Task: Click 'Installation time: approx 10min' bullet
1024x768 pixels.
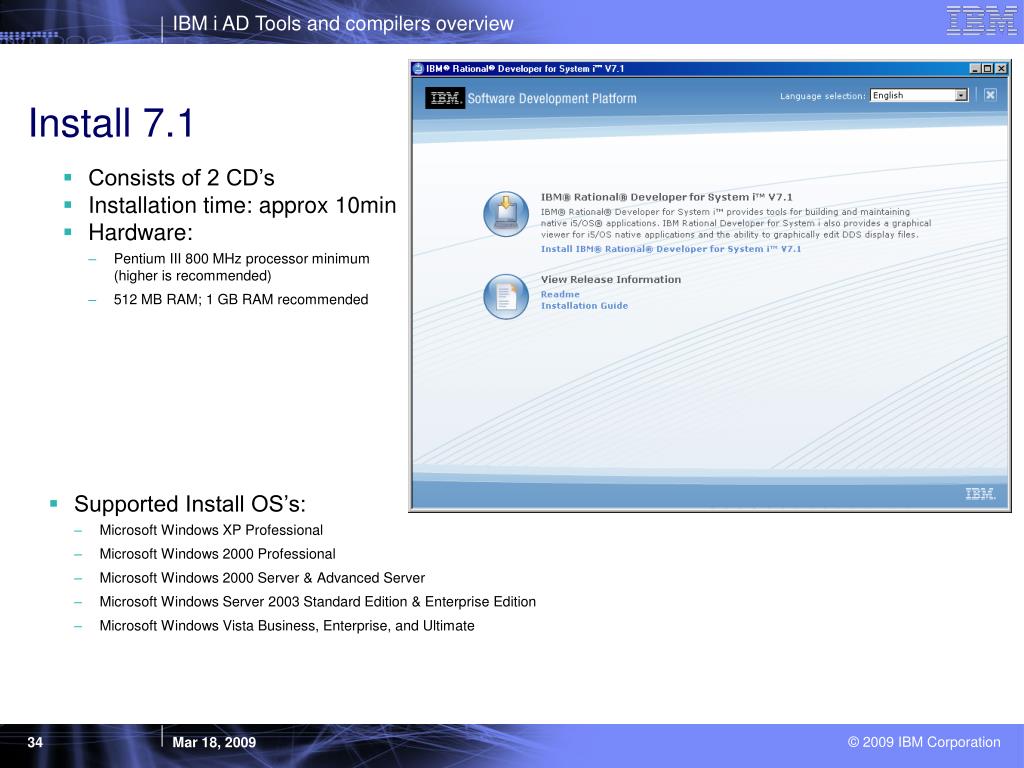Action: click(x=242, y=205)
